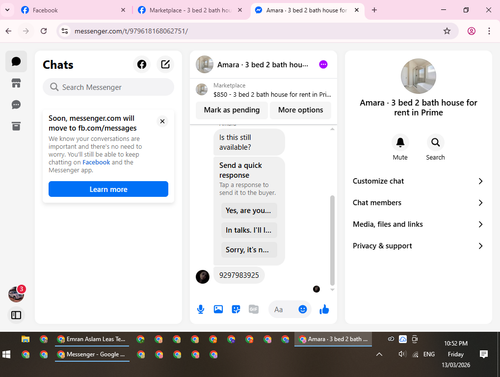Open Chrome profile avatar icon

click(471, 31)
